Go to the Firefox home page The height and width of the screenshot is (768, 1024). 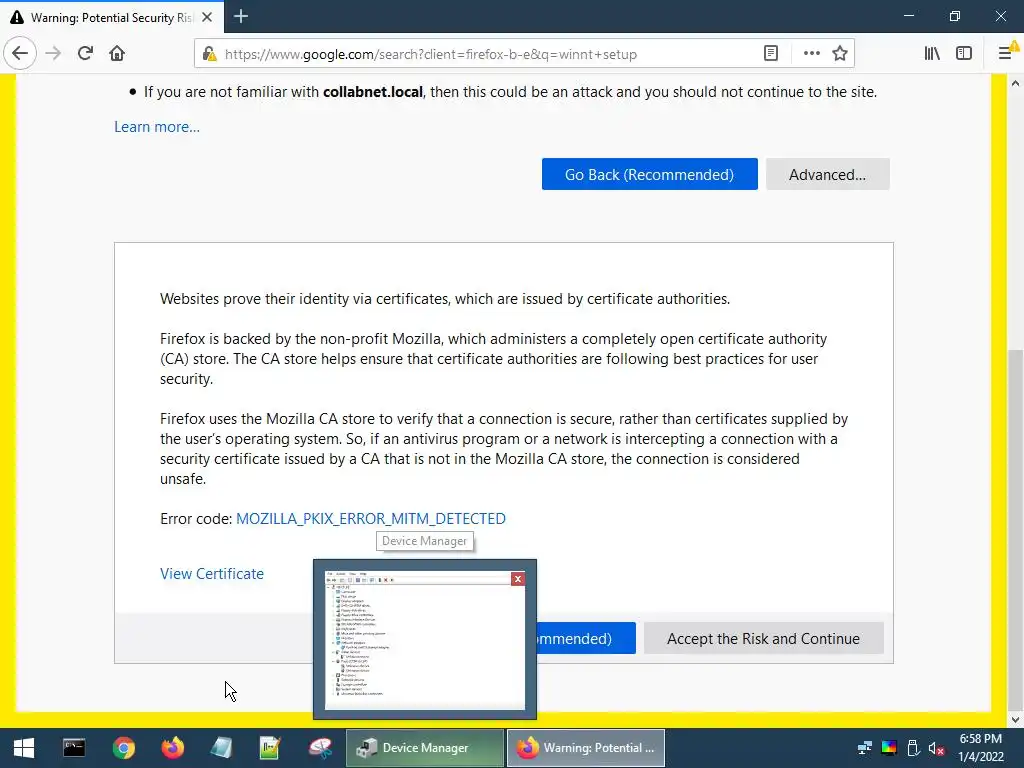[117, 54]
